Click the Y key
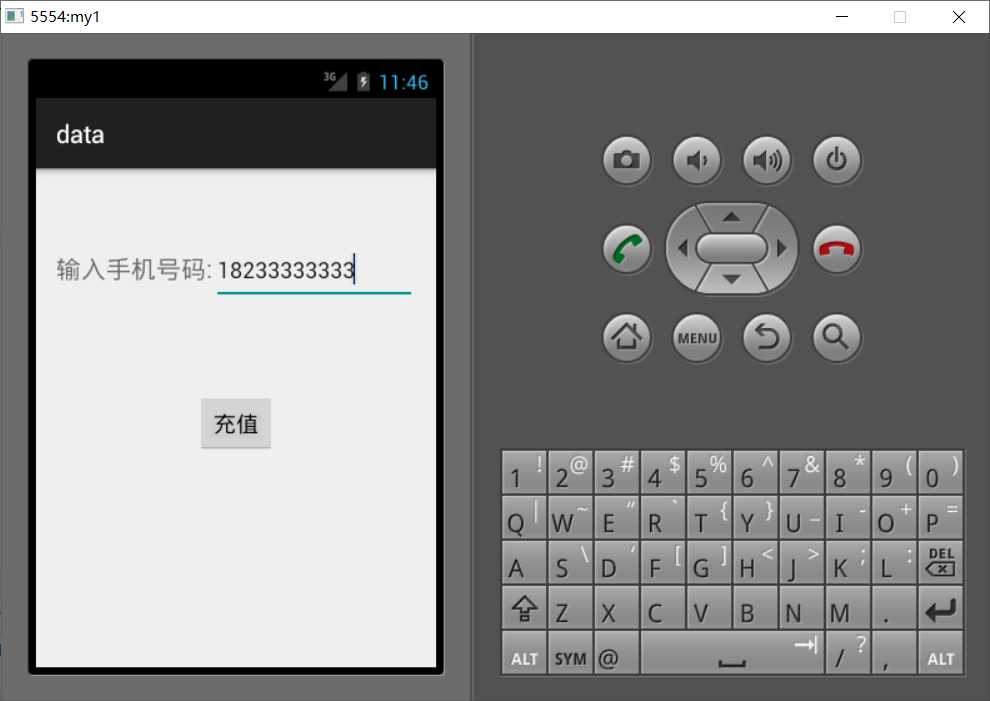Viewport: 990px width, 701px height. tap(755, 517)
